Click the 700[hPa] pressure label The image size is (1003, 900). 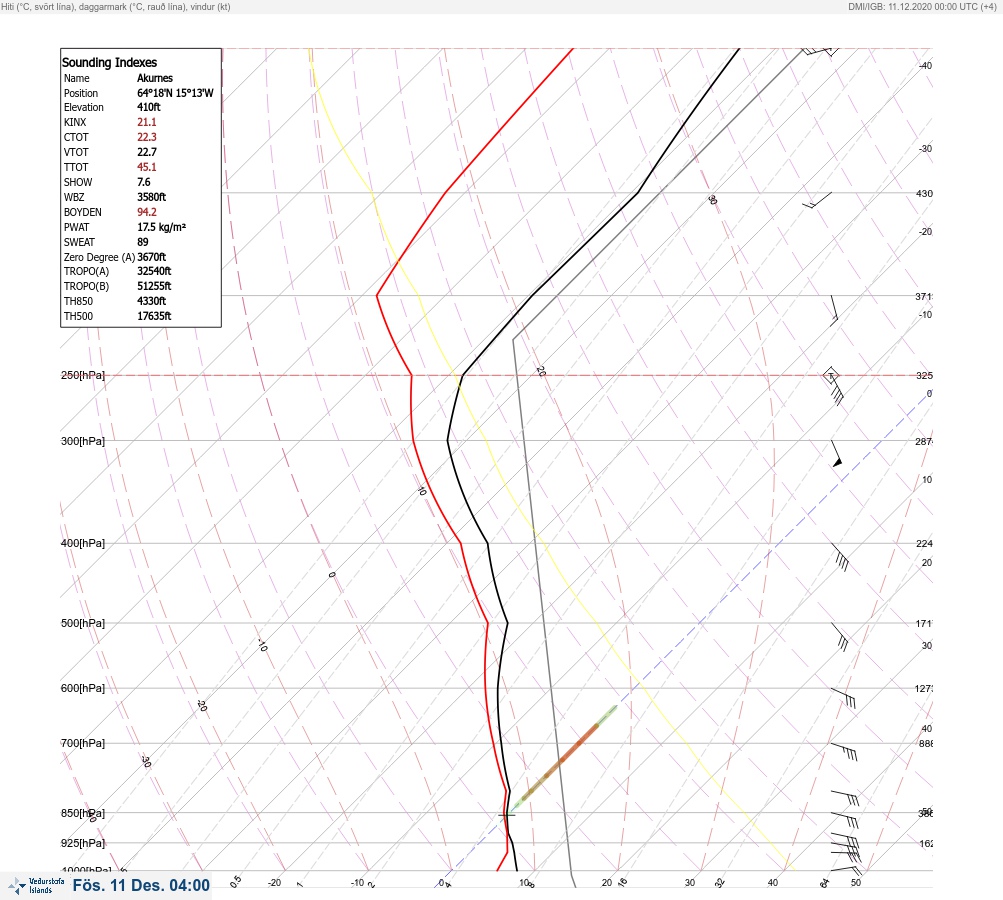[x=83, y=743]
